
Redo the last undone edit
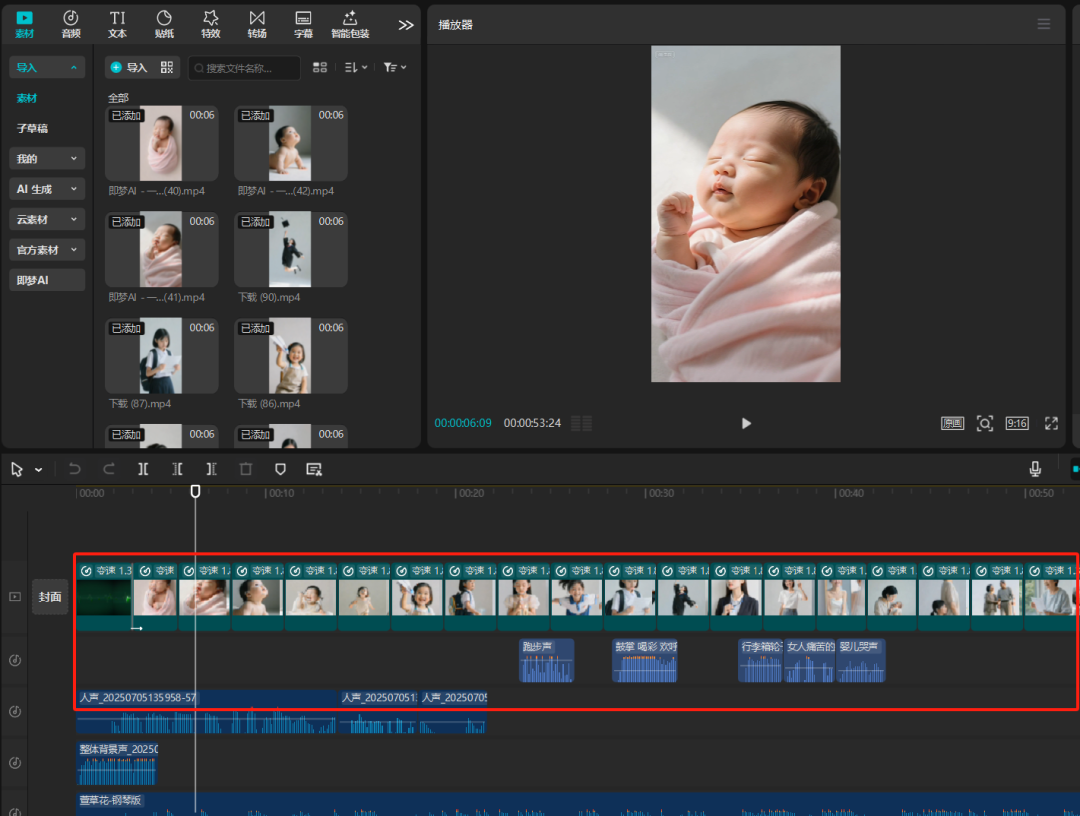click(109, 469)
